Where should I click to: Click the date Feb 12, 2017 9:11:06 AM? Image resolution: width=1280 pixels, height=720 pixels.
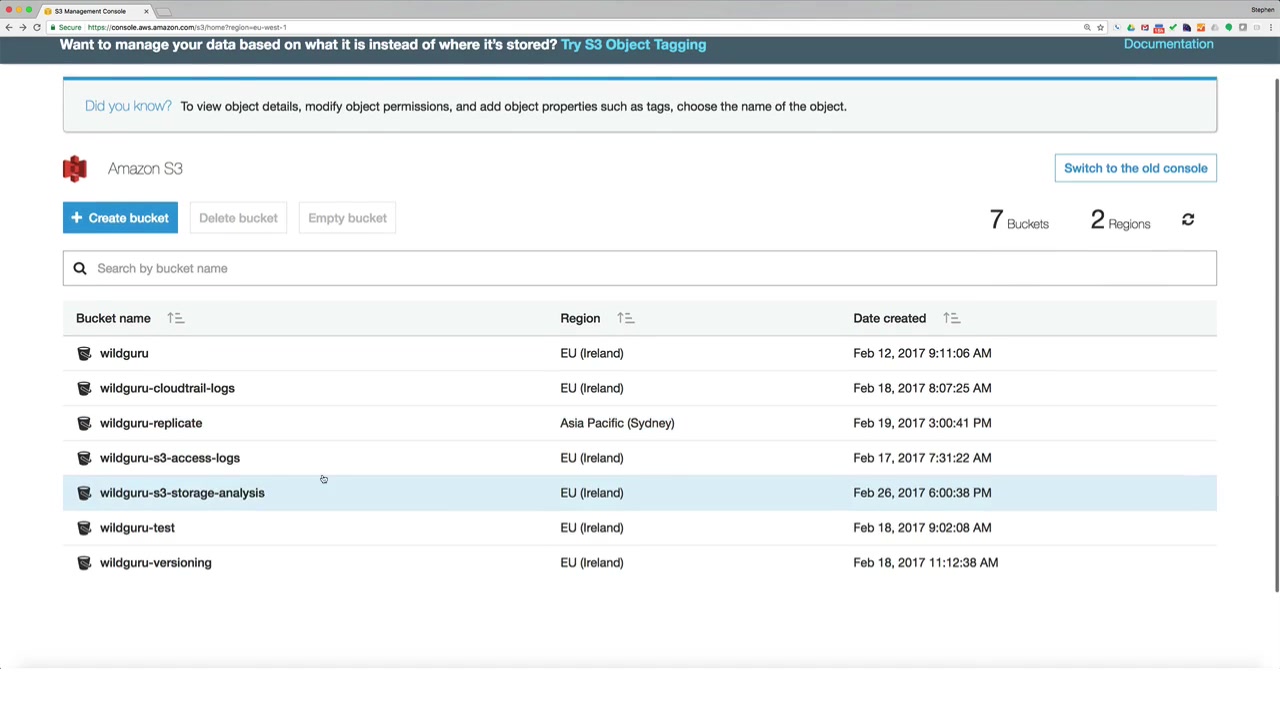click(922, 353)
